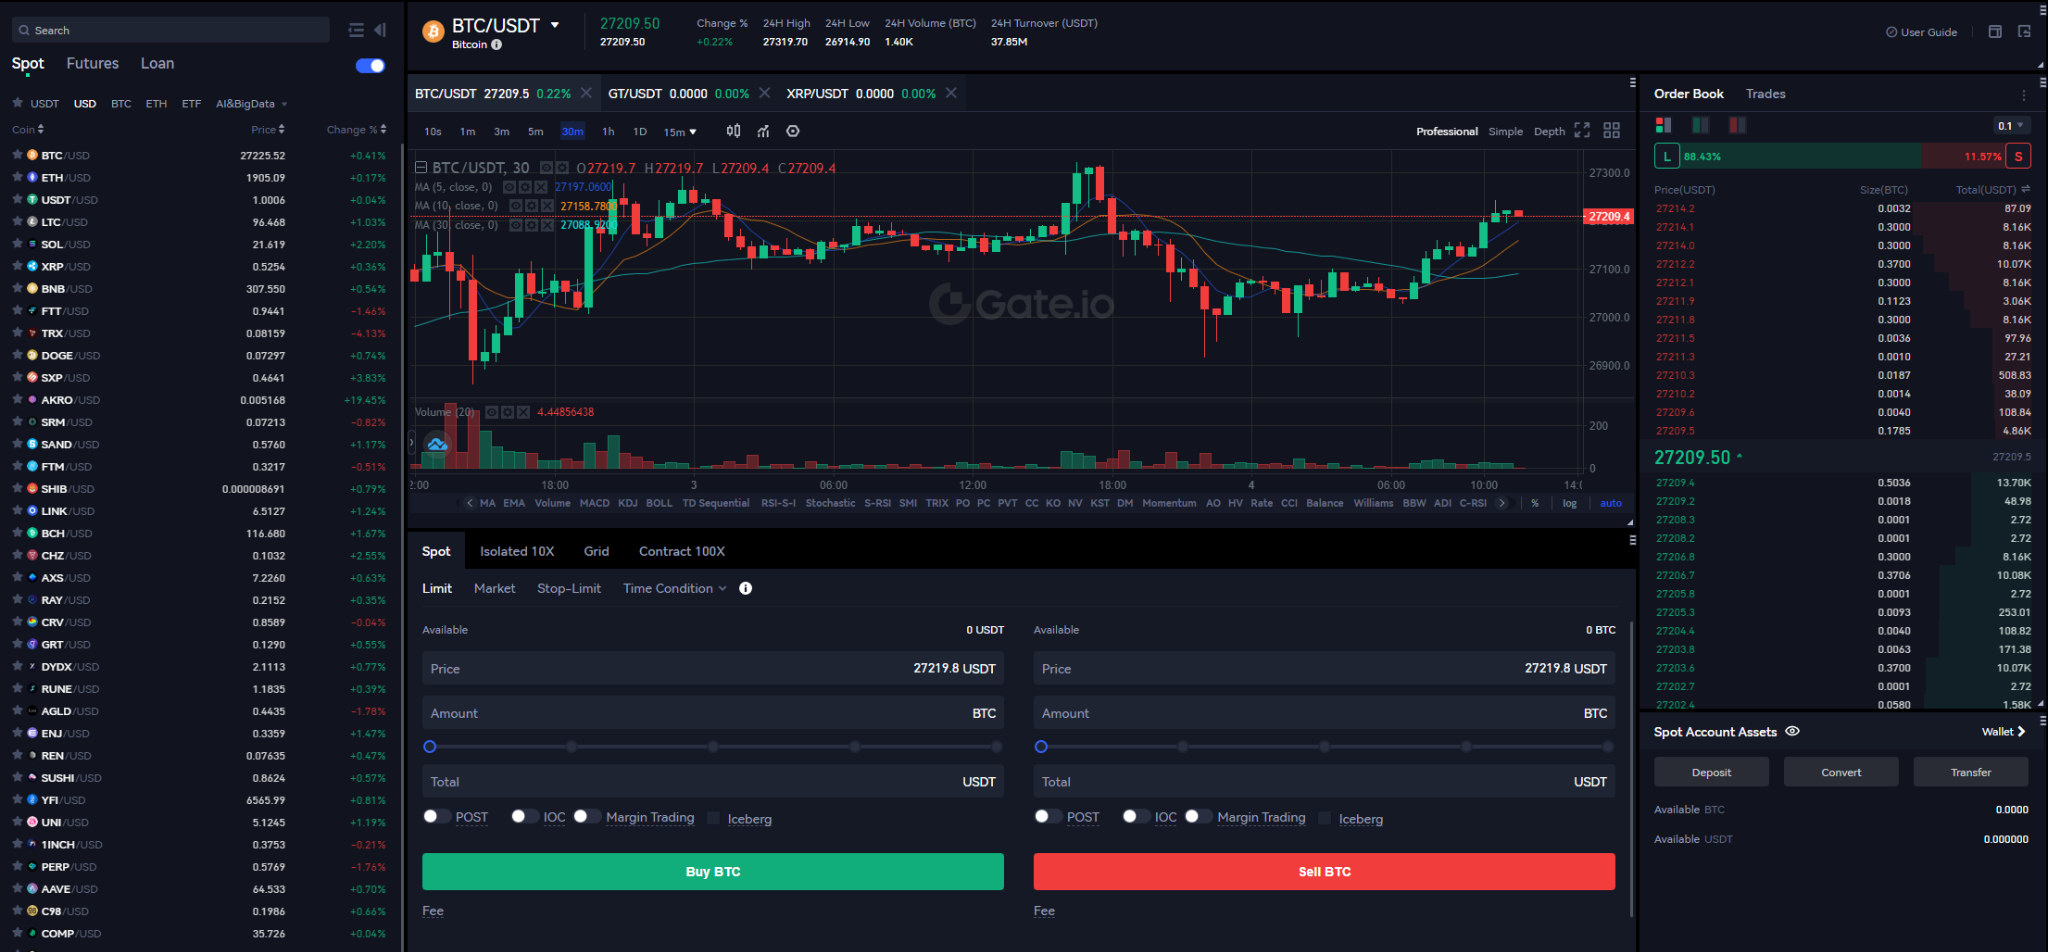Click the Buy BTC button
Screen dimensions: 2048x952
[x=713, y=871]
